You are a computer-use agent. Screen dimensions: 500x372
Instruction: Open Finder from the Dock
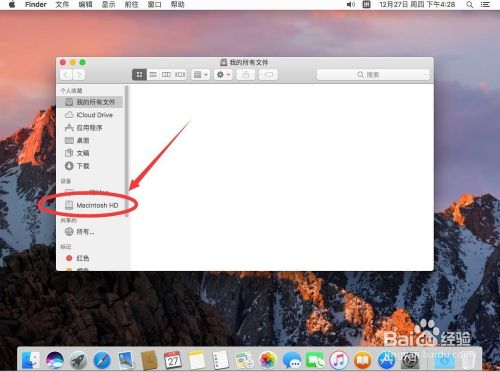click(x=31, y=360)
